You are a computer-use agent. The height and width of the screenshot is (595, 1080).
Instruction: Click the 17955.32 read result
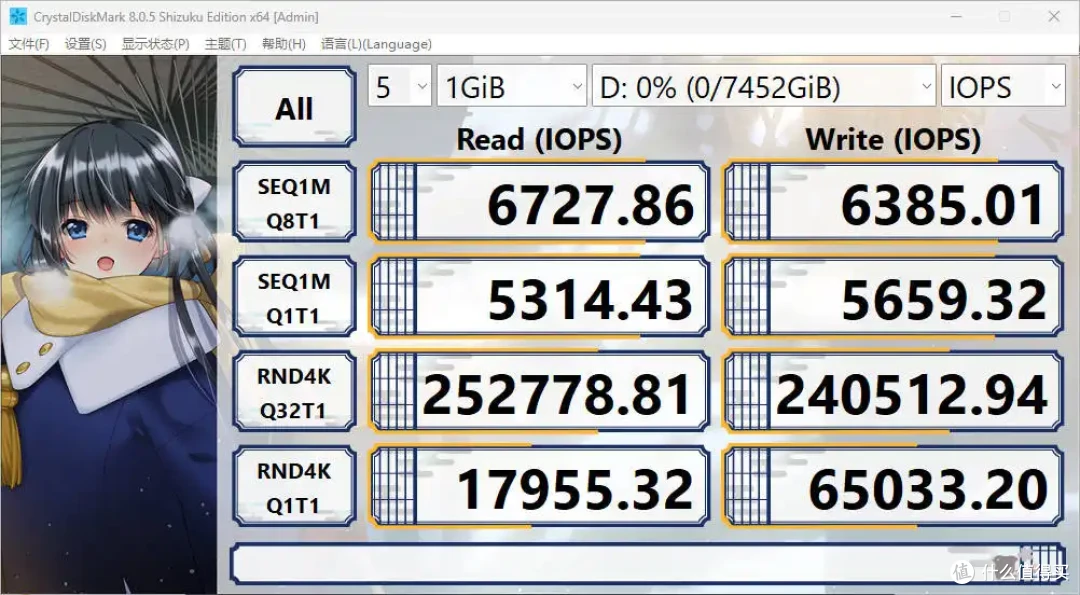tap(539, 487)
